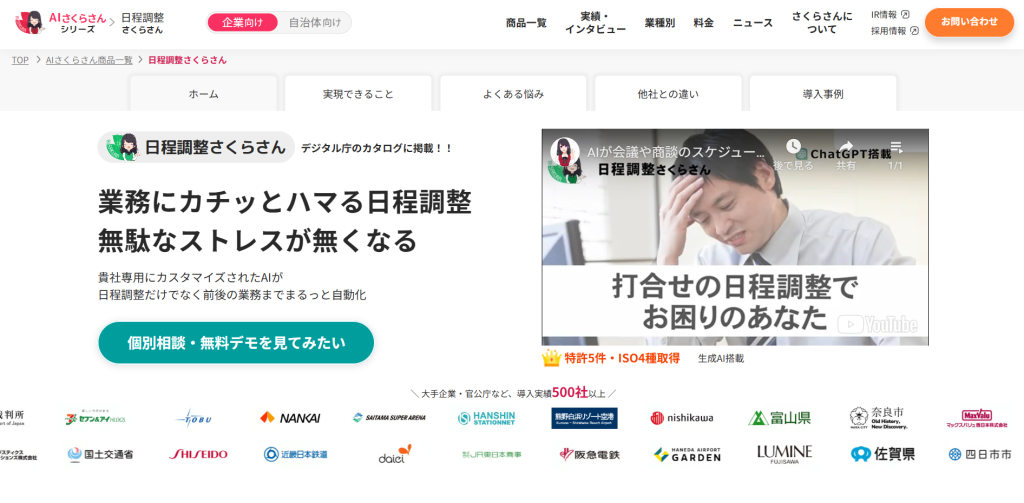This screenshot has width=1024, height=503.
Task: Click the watch later clock icon on video
Action: tap(793, 146)
